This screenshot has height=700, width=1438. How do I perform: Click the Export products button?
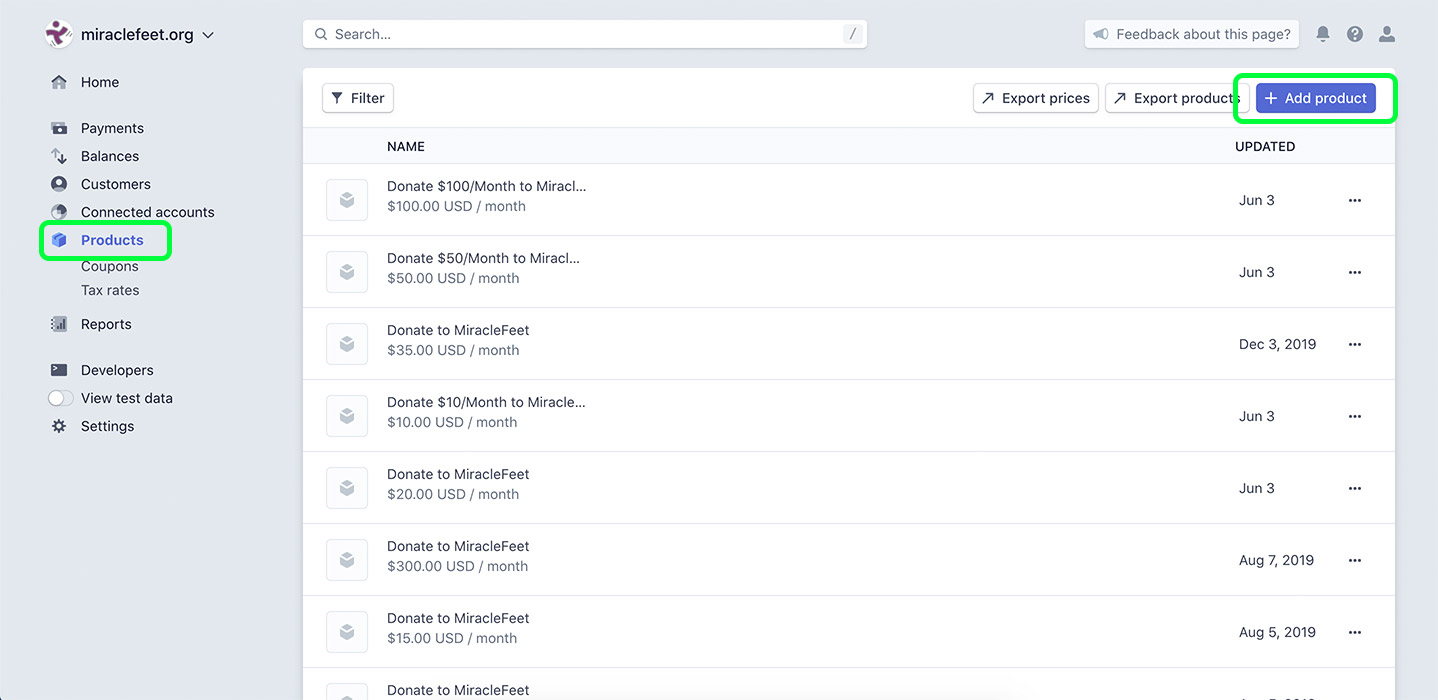pos(1177,98)
